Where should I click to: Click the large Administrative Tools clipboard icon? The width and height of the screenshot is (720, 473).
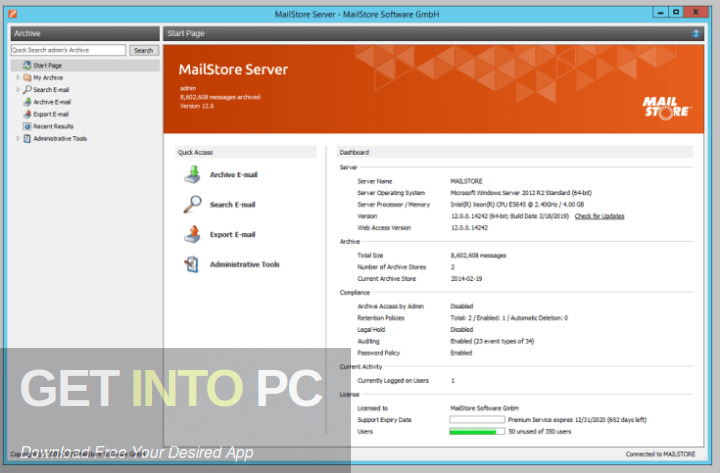pos(192,264)
